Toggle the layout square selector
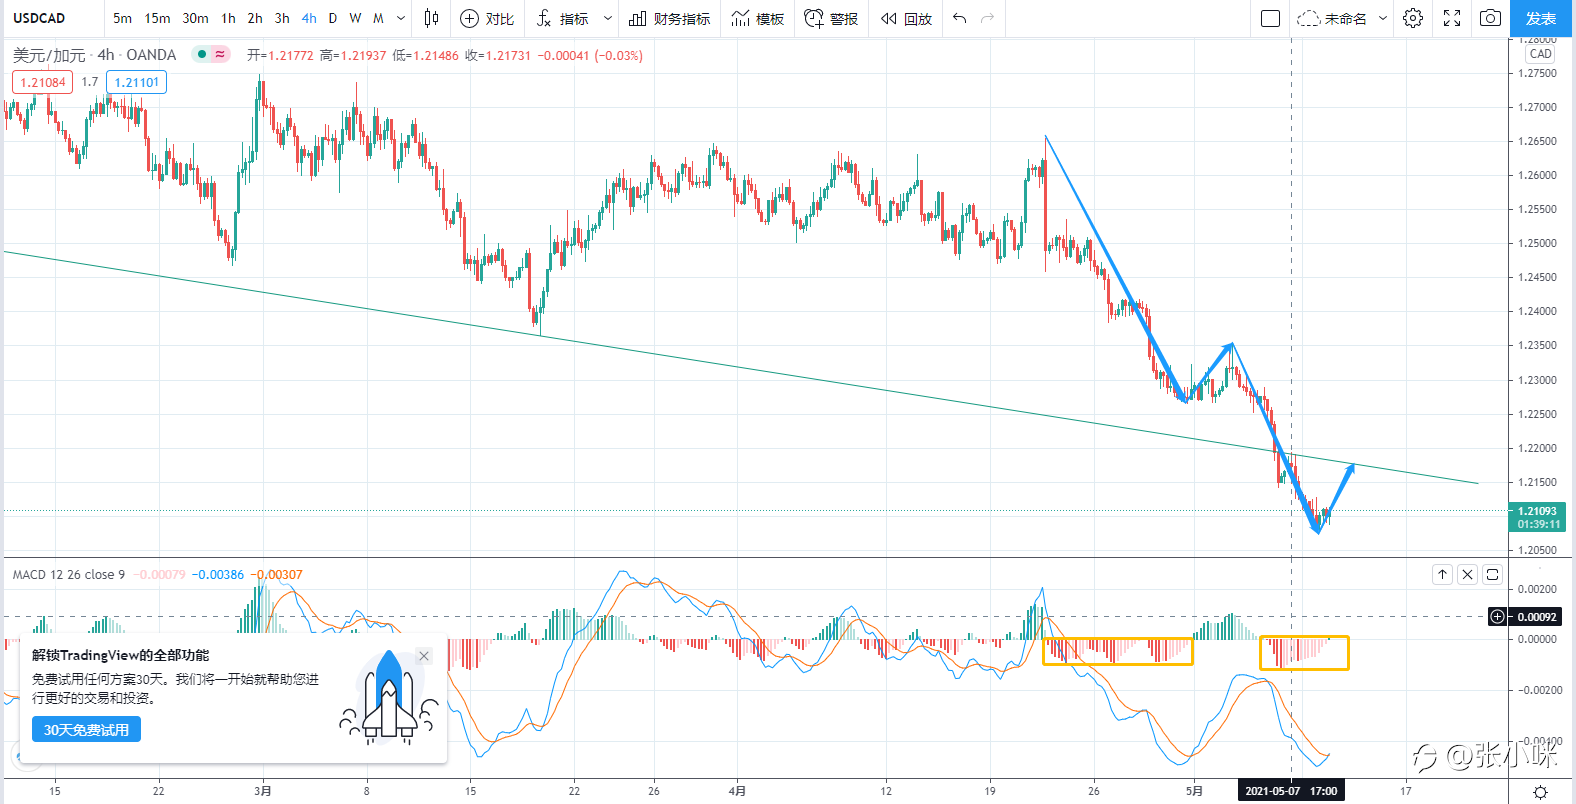 1271,18
